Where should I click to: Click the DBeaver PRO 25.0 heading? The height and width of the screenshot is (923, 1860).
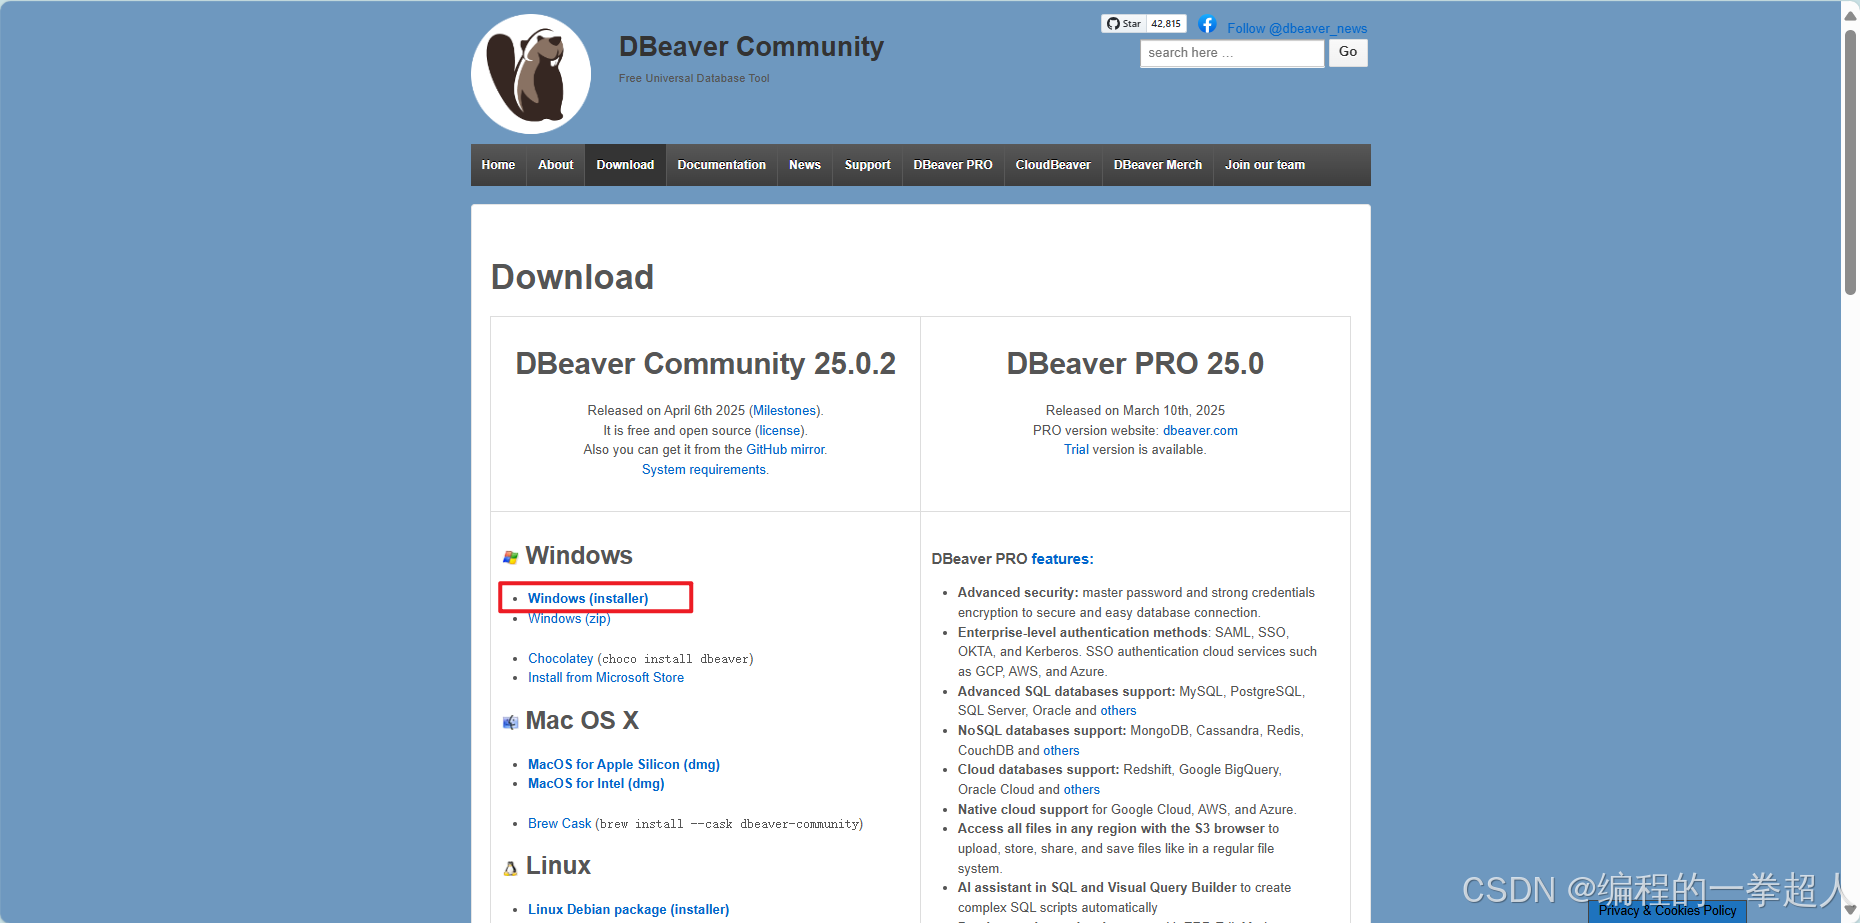point(1135,364)
